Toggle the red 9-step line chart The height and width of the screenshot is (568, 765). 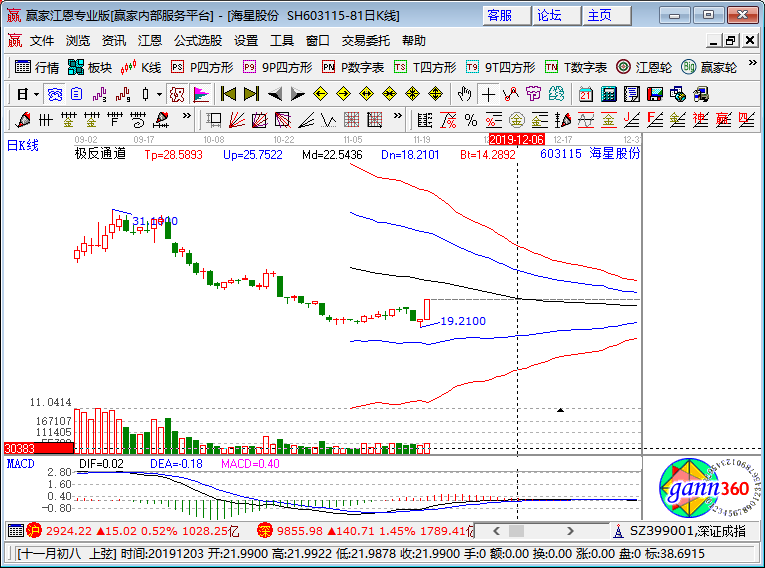click(x=123, y=94)
